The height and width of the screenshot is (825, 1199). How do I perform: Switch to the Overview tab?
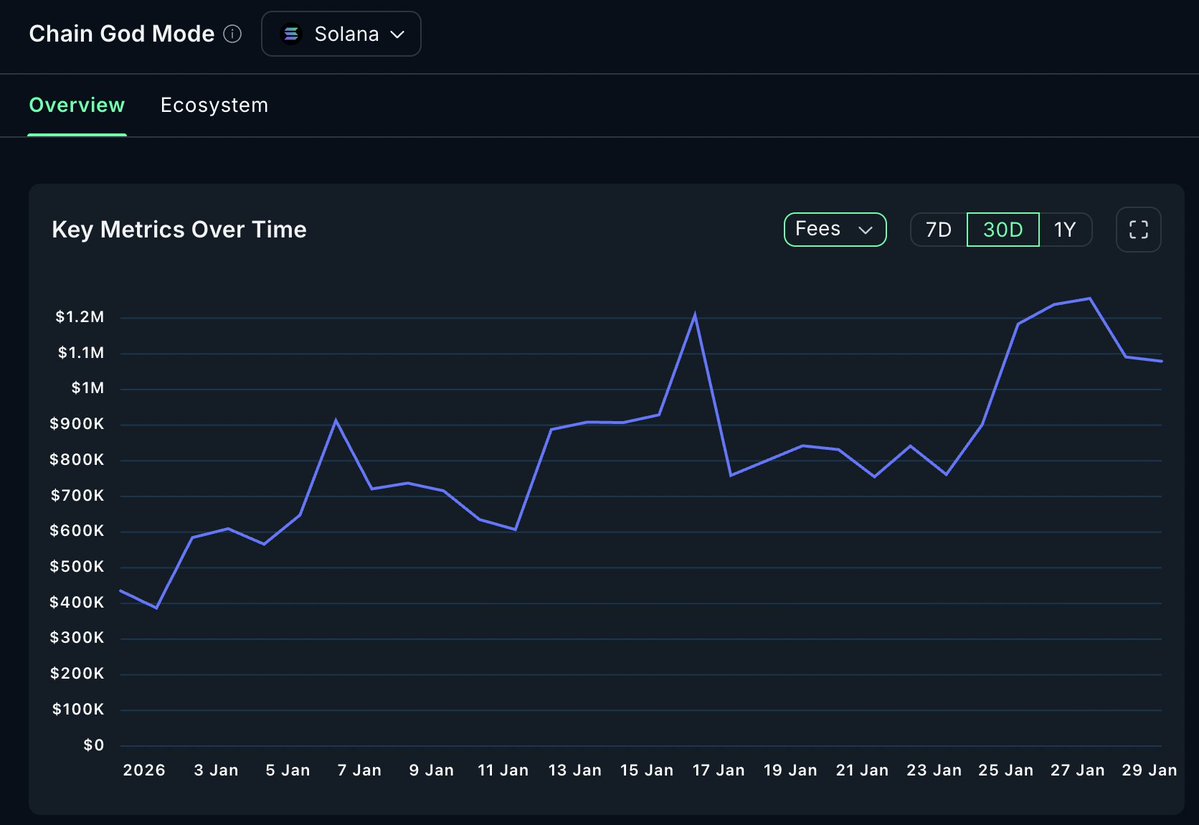[76, 106]
